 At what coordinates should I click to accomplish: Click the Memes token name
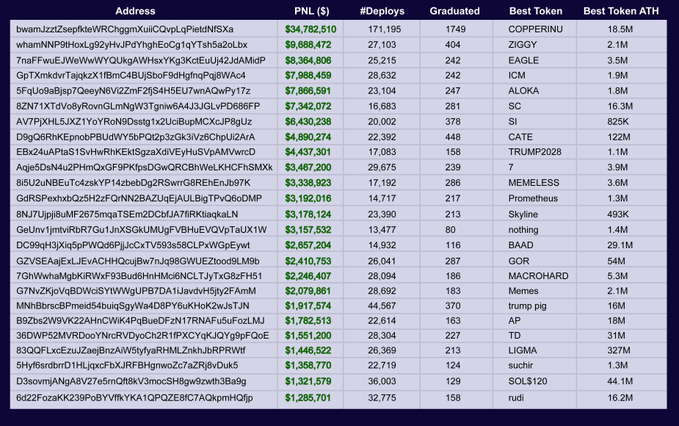524,291
